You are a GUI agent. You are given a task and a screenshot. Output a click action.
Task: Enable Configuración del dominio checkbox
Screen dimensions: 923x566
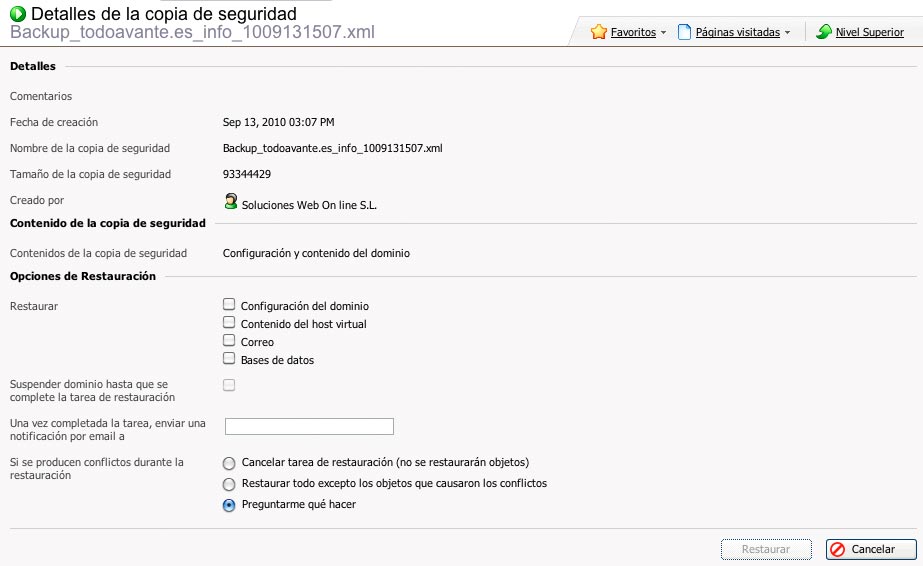229,304
